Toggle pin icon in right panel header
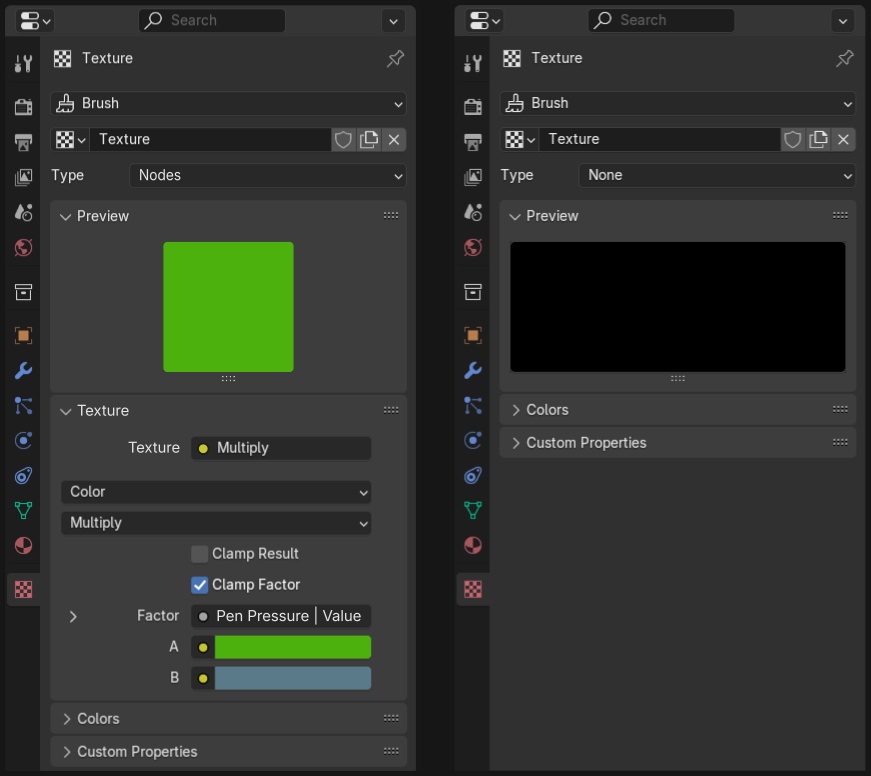 point(844,58)
